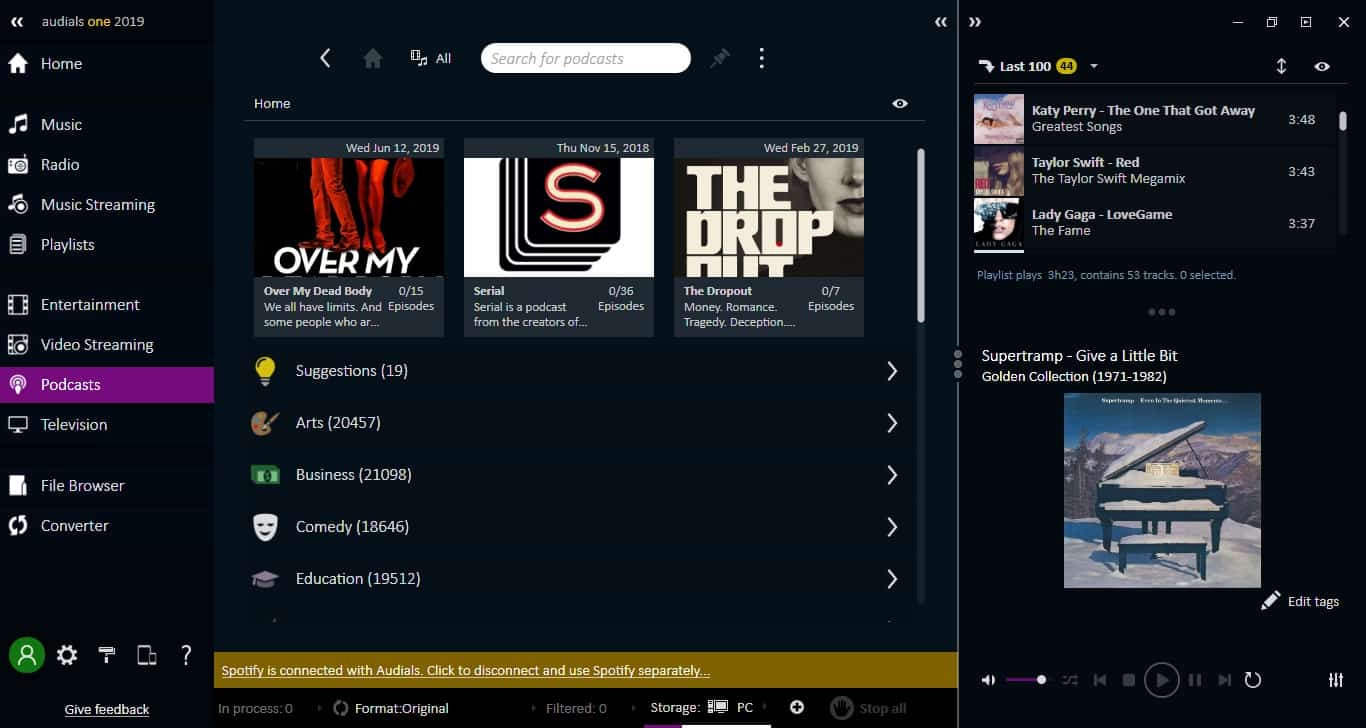Click the three dots divider handle above Supertramp
This screenshot has height=728, width=1366.
1162,312
